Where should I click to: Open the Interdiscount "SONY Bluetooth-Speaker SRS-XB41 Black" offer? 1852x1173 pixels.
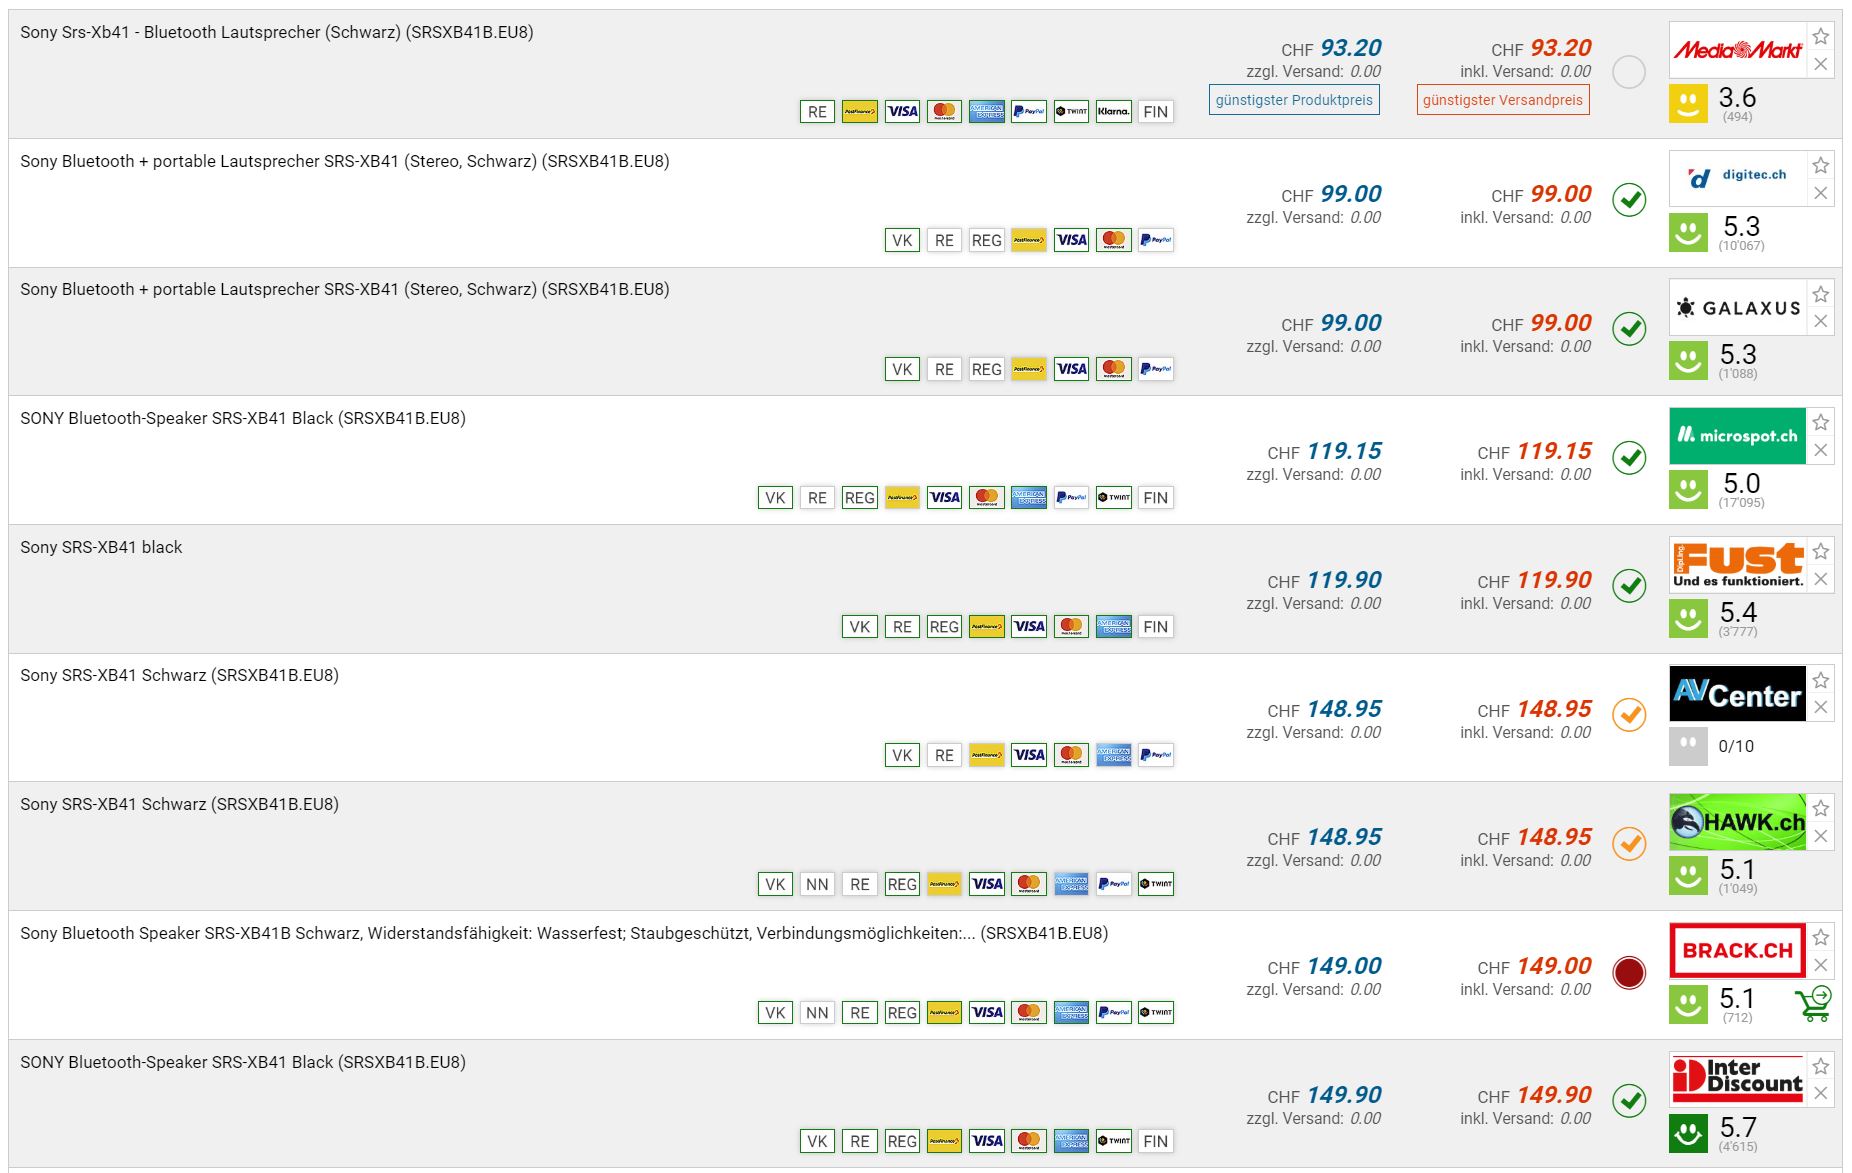click(243, 1062)
